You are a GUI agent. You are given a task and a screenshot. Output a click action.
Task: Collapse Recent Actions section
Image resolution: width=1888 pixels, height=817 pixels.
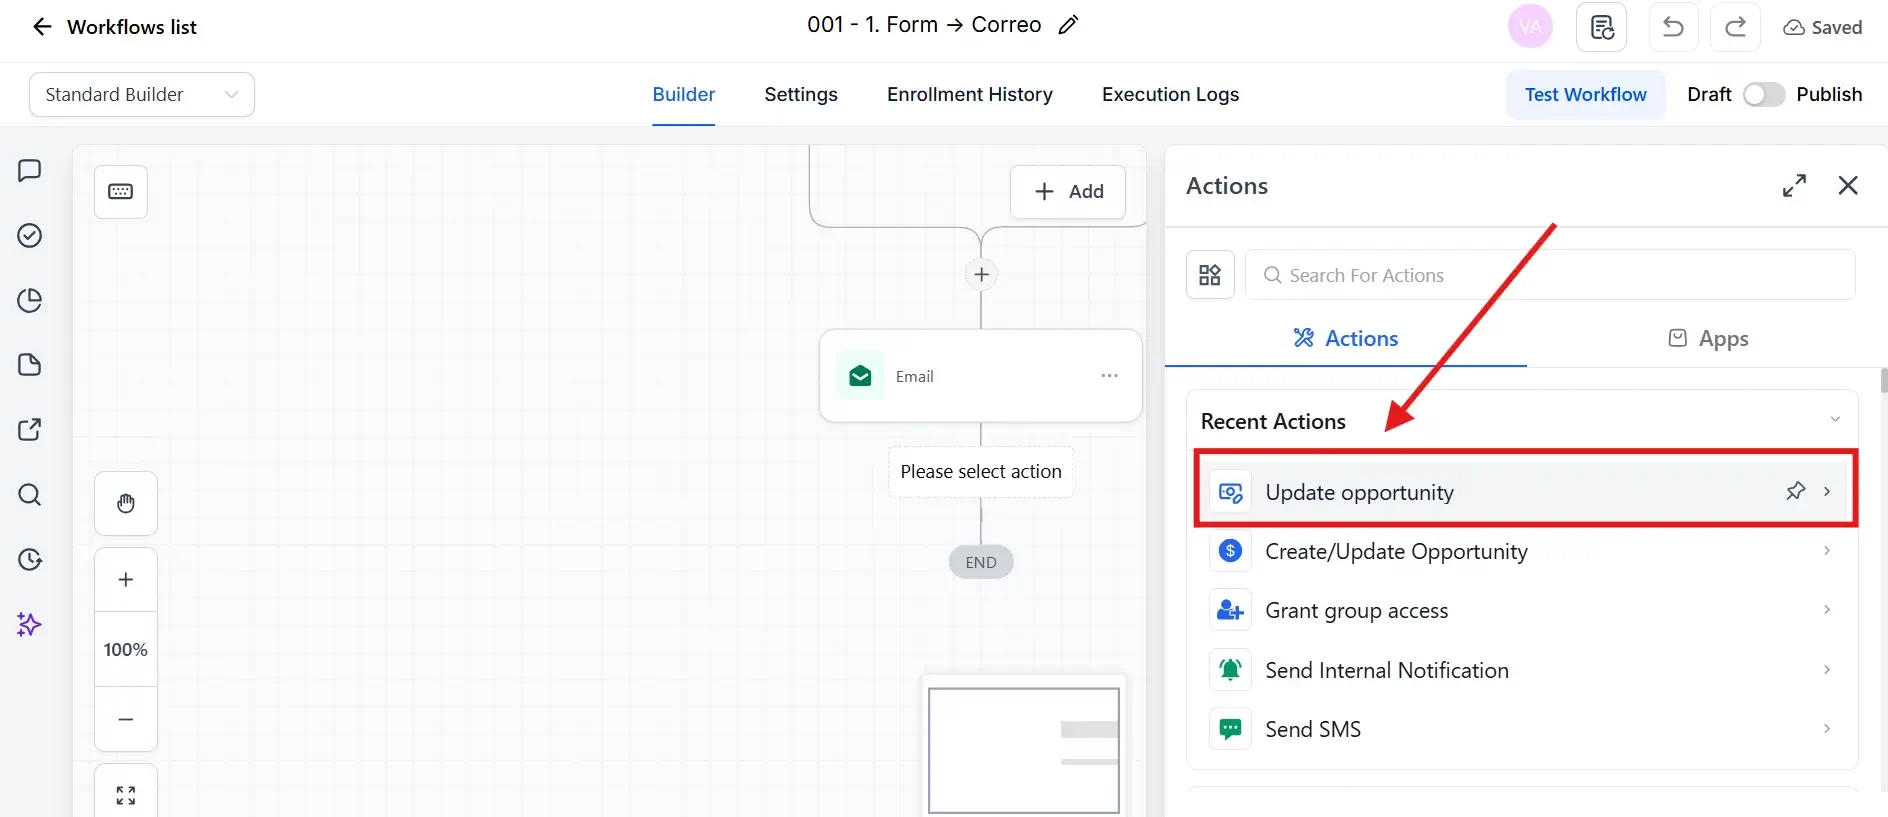click(1835, 420)
